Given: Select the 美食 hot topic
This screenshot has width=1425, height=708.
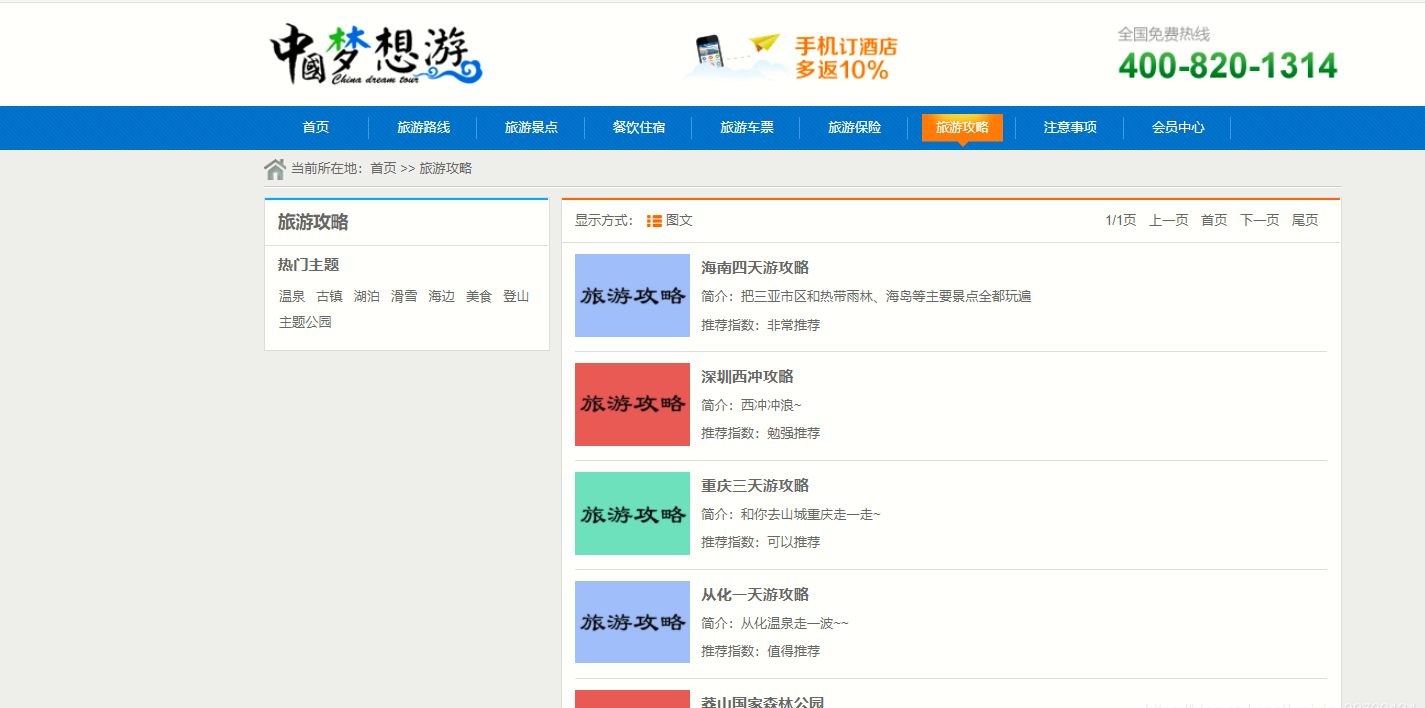Looking at the screenshot, I should 479,297.
